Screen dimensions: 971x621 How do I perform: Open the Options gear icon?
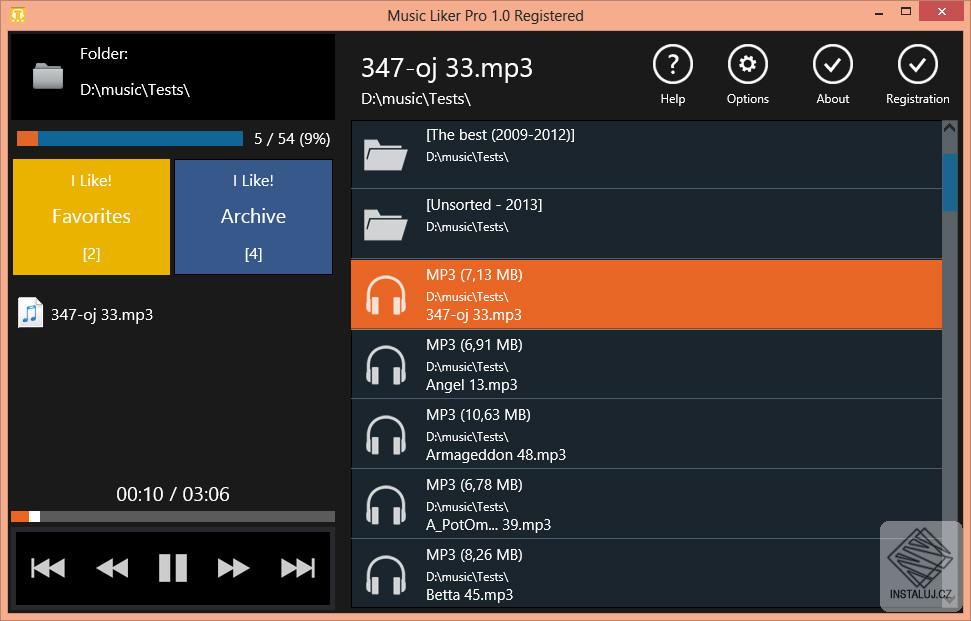tap(747, 66)
